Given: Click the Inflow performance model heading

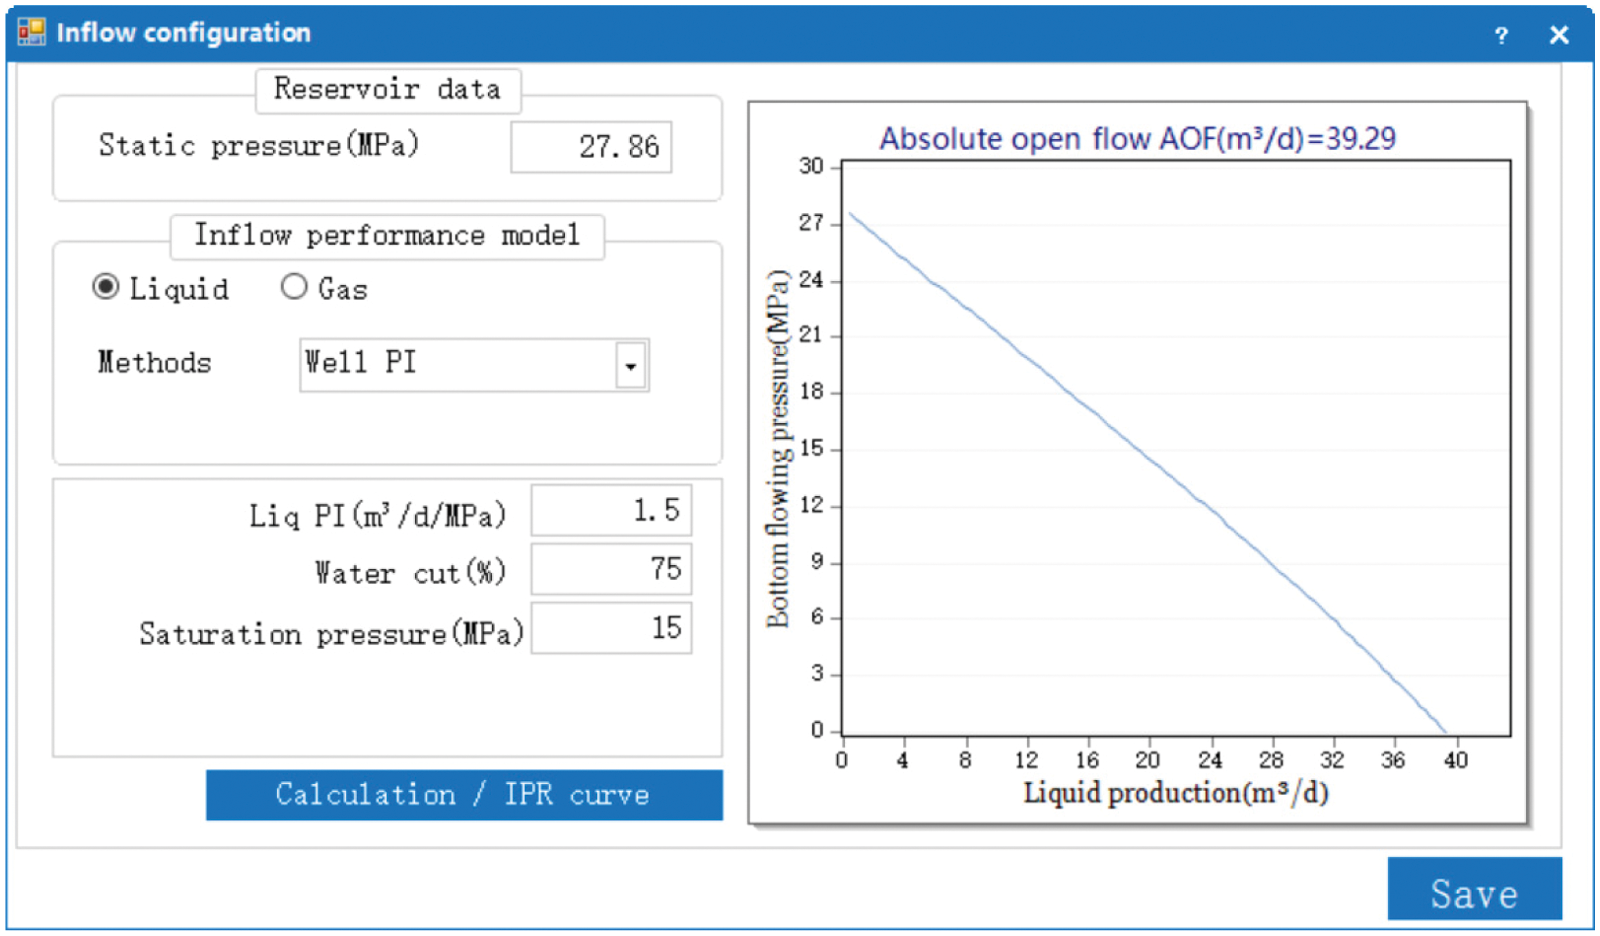Looking at the screenshot, I should [x=387, y=236].
